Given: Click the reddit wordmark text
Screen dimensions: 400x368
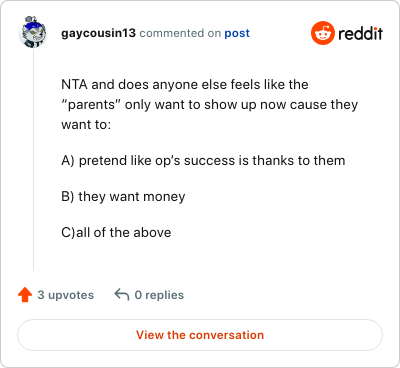Looking at the screenshot, I should click(360, 33).
